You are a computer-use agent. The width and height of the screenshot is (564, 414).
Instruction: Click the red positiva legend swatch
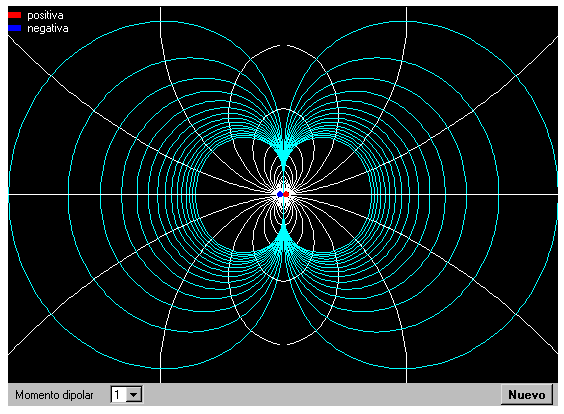[15, 15]
